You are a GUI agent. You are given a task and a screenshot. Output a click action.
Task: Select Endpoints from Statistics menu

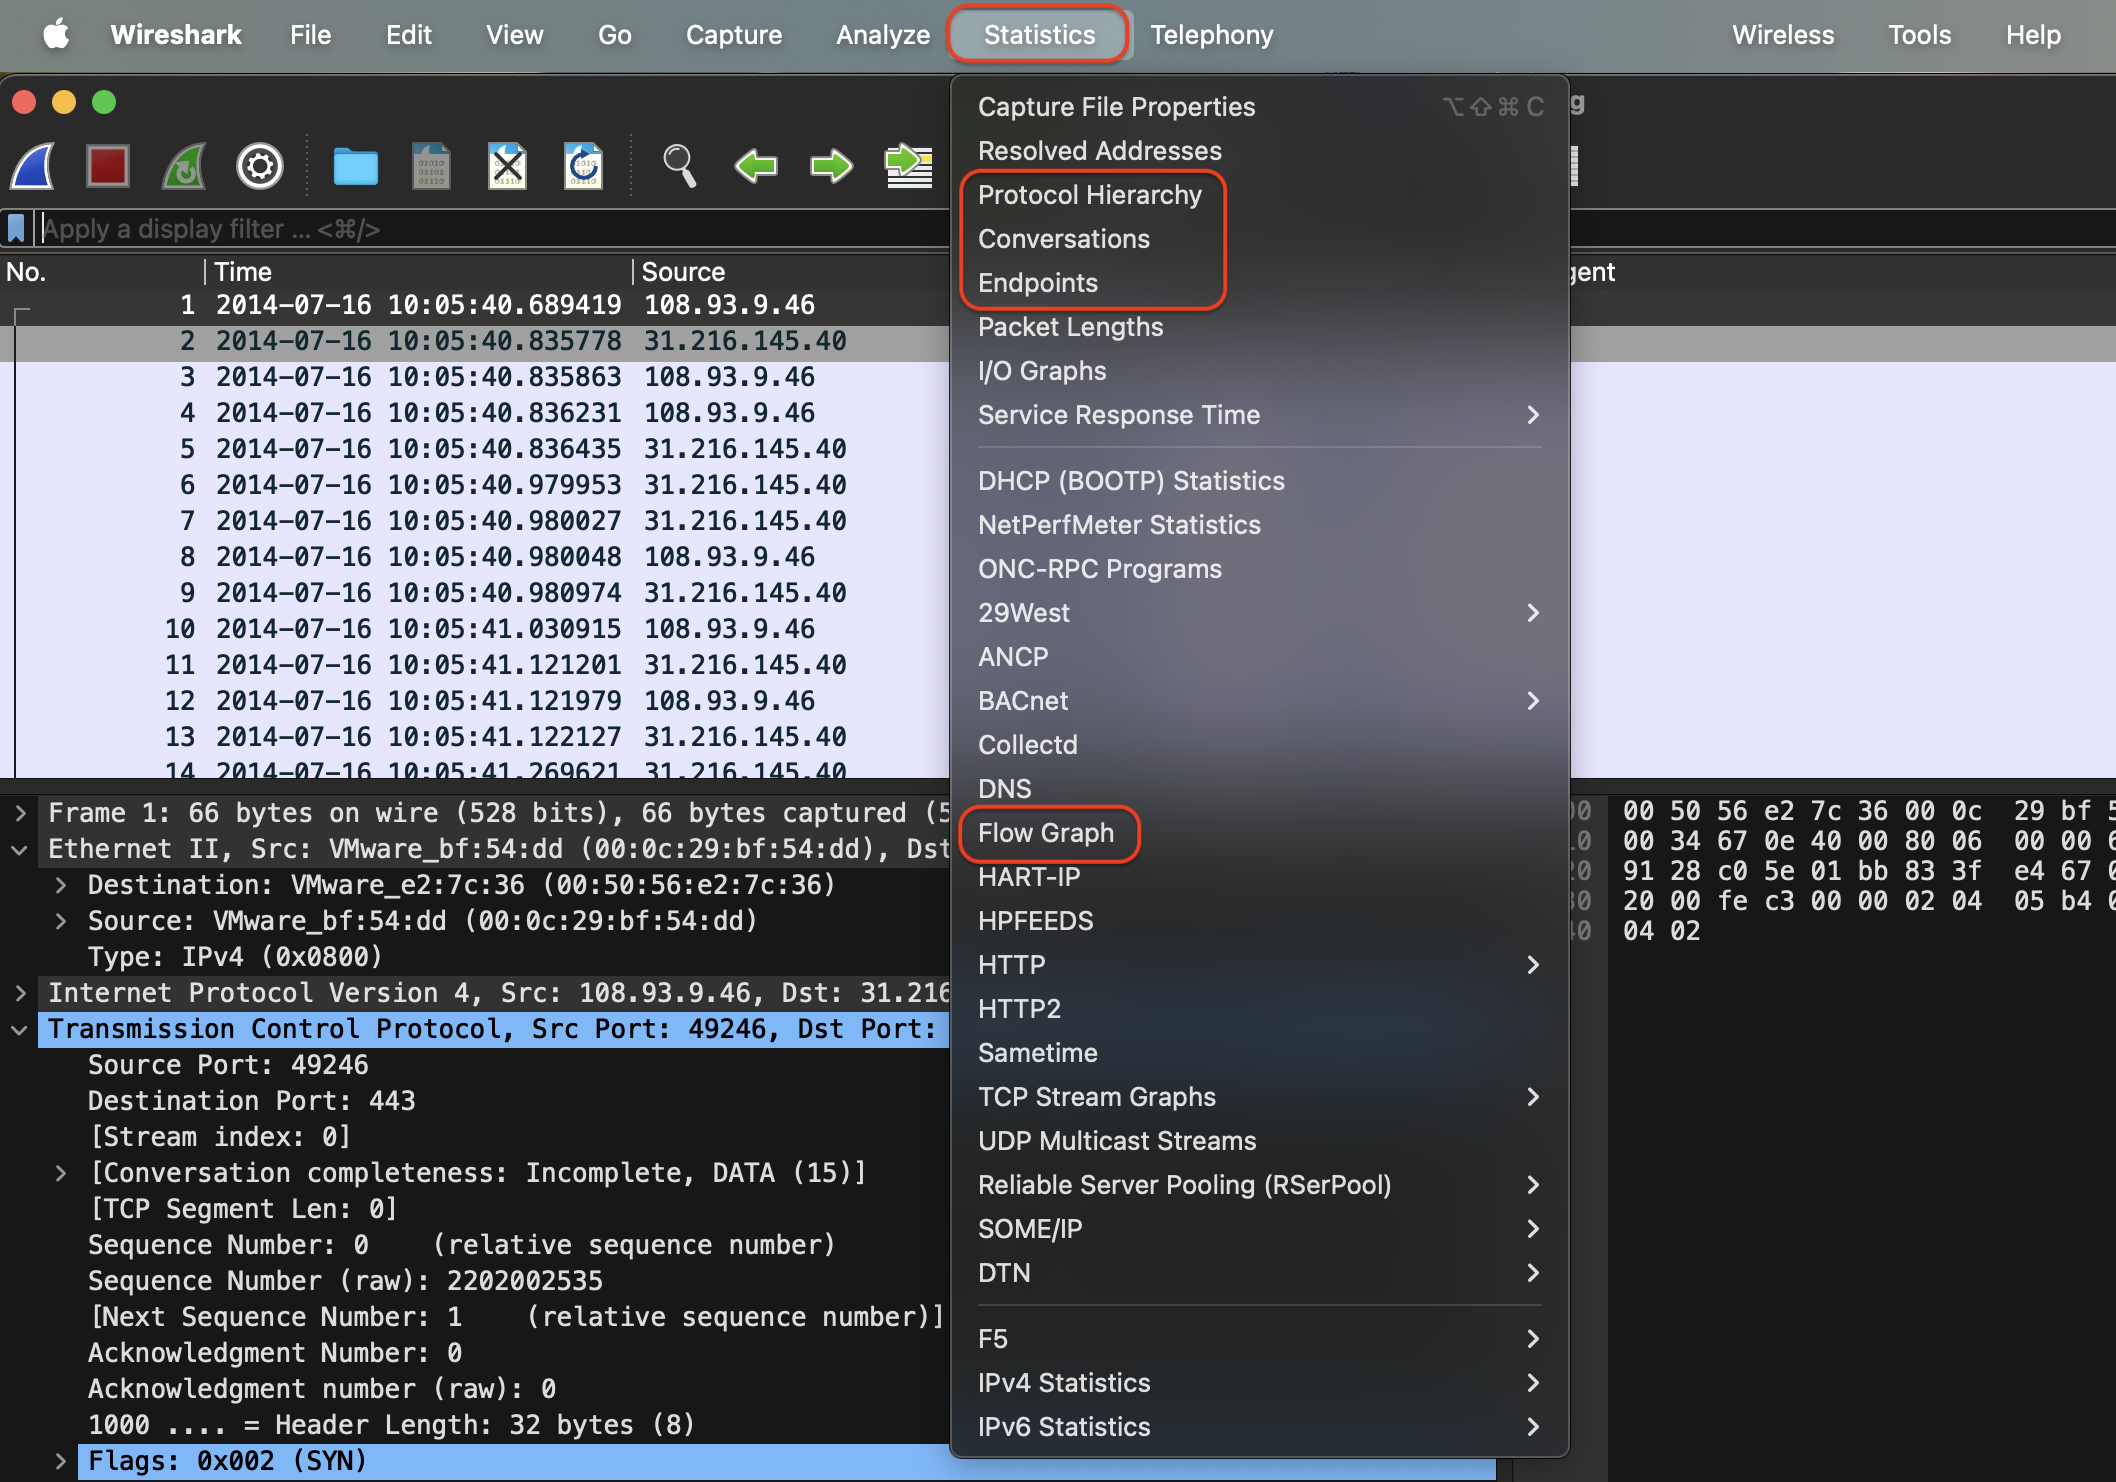coord(1037,281)
